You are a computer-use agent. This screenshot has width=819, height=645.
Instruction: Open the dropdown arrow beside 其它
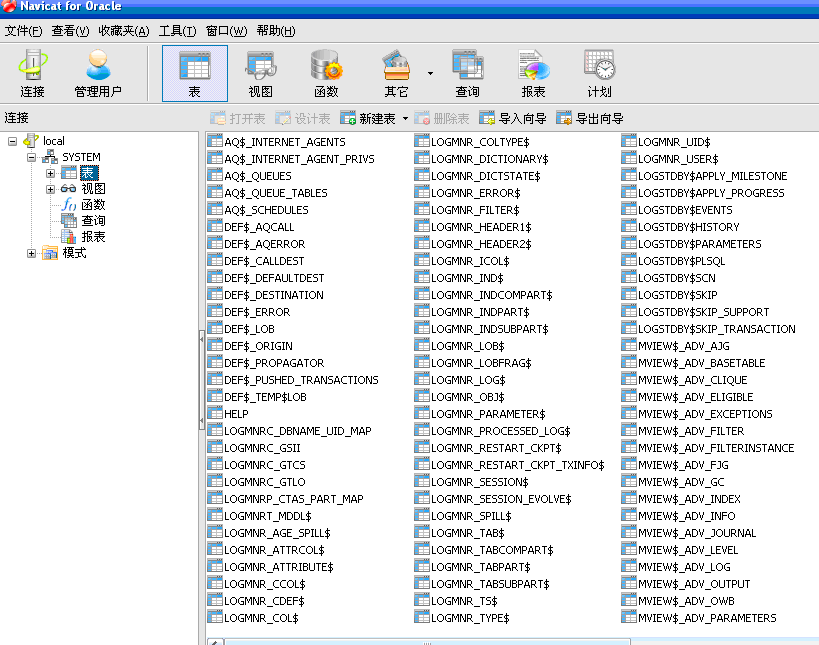click(430, 74)
